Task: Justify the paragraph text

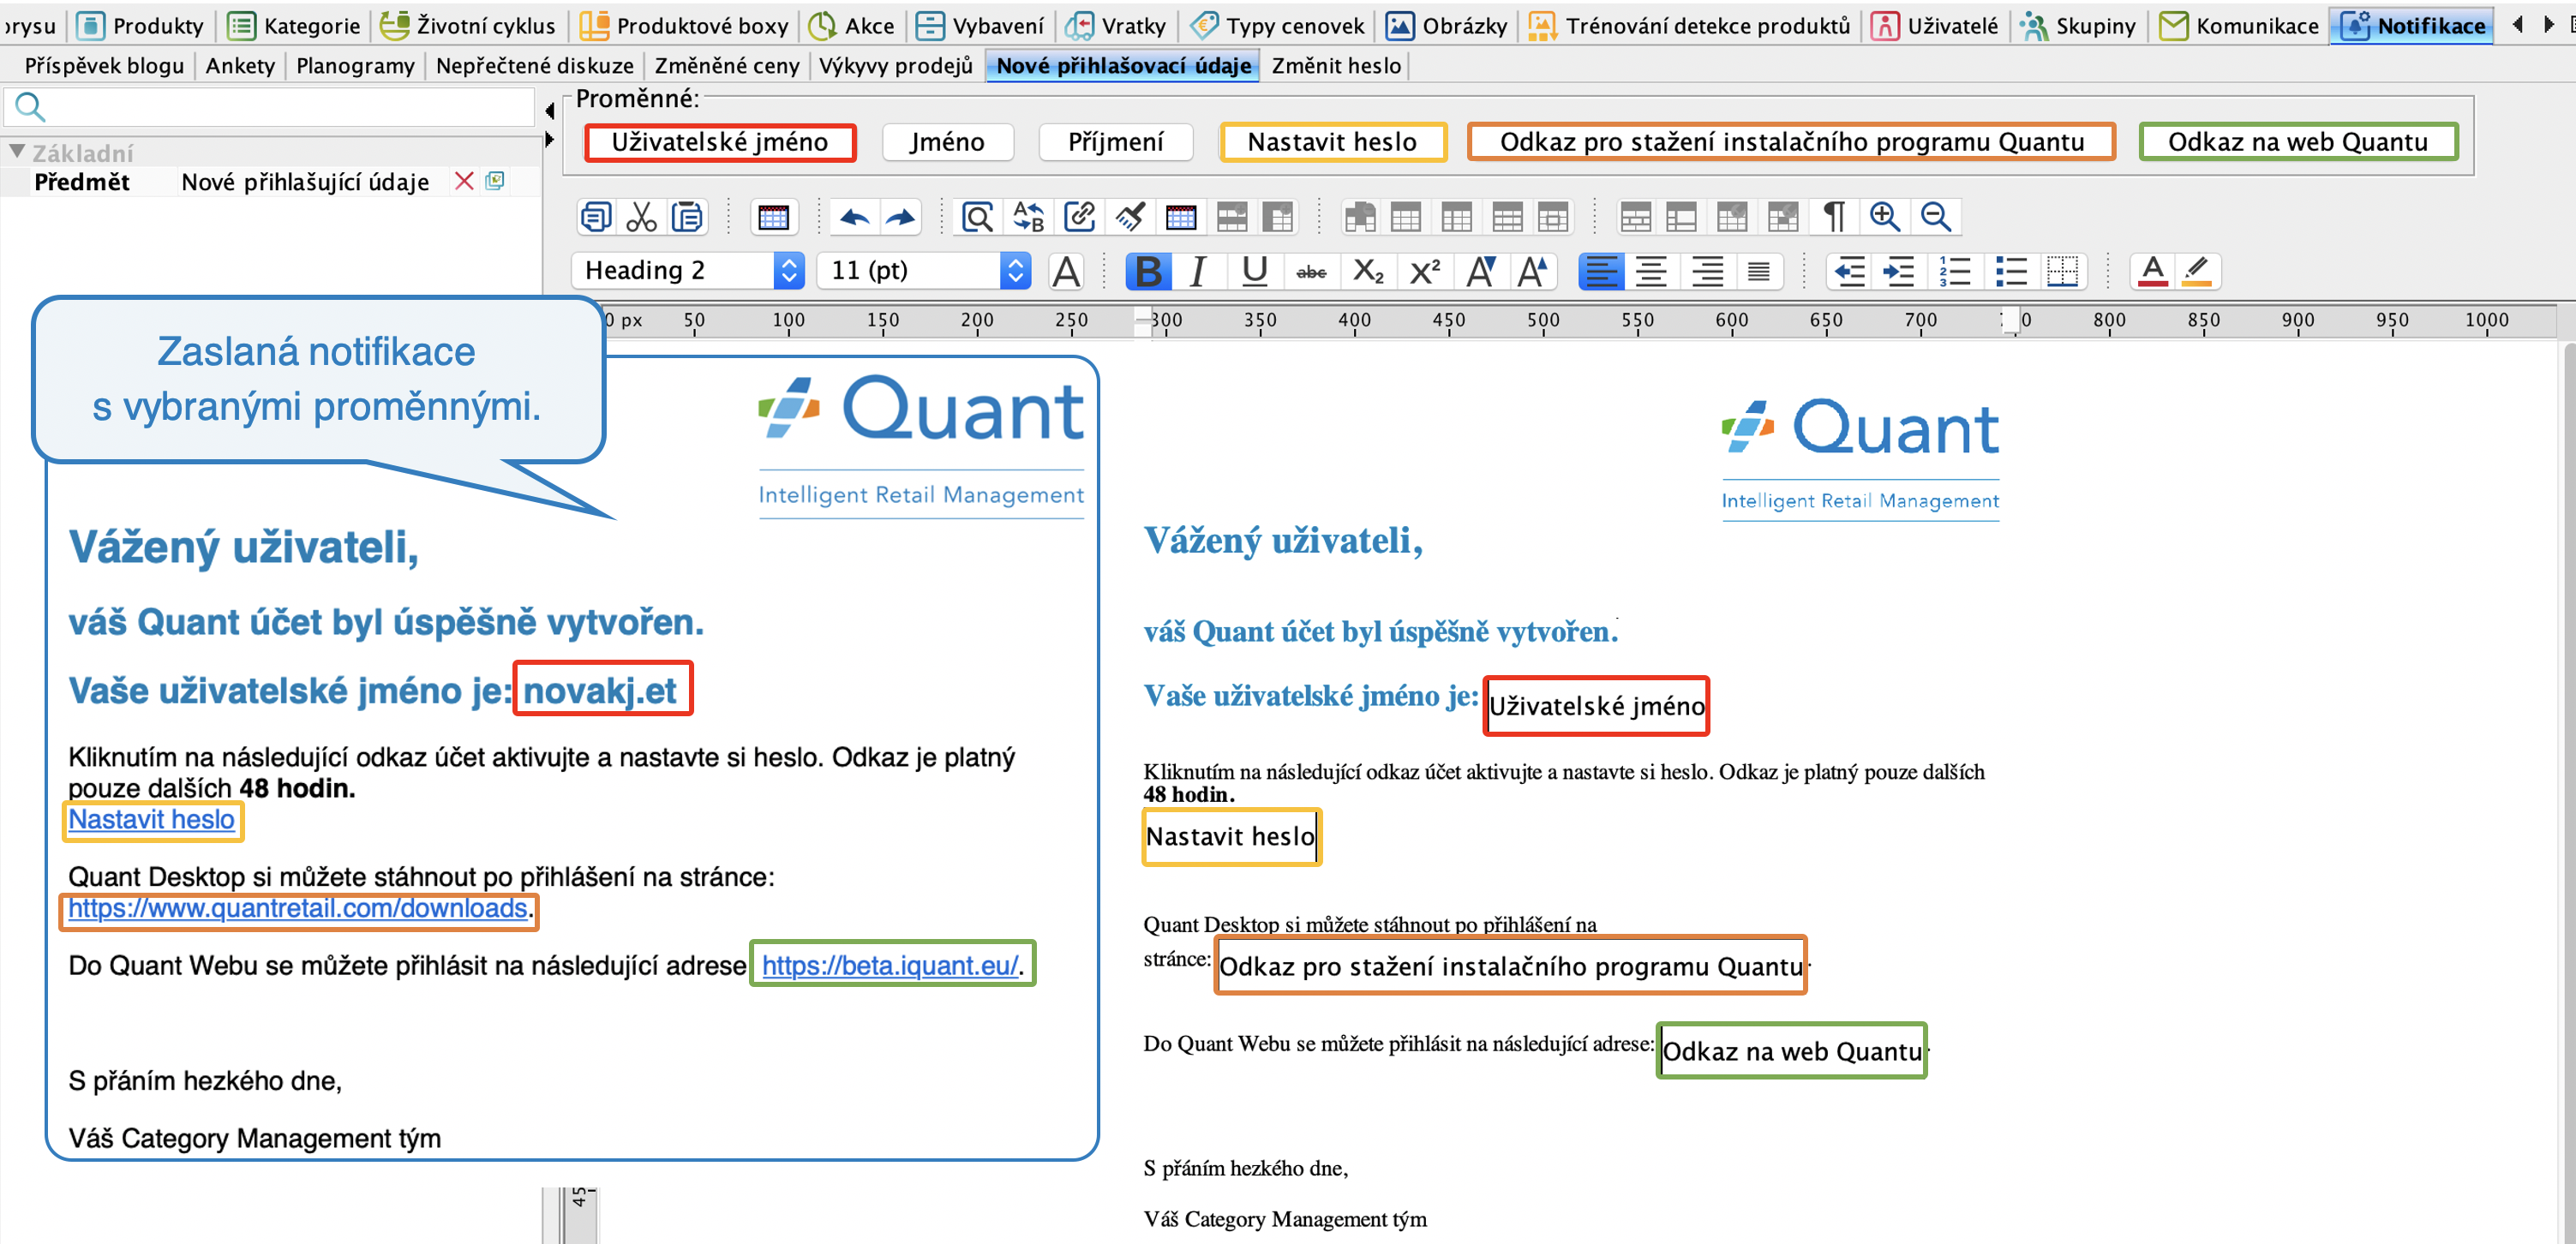Action: (1759, 271)
